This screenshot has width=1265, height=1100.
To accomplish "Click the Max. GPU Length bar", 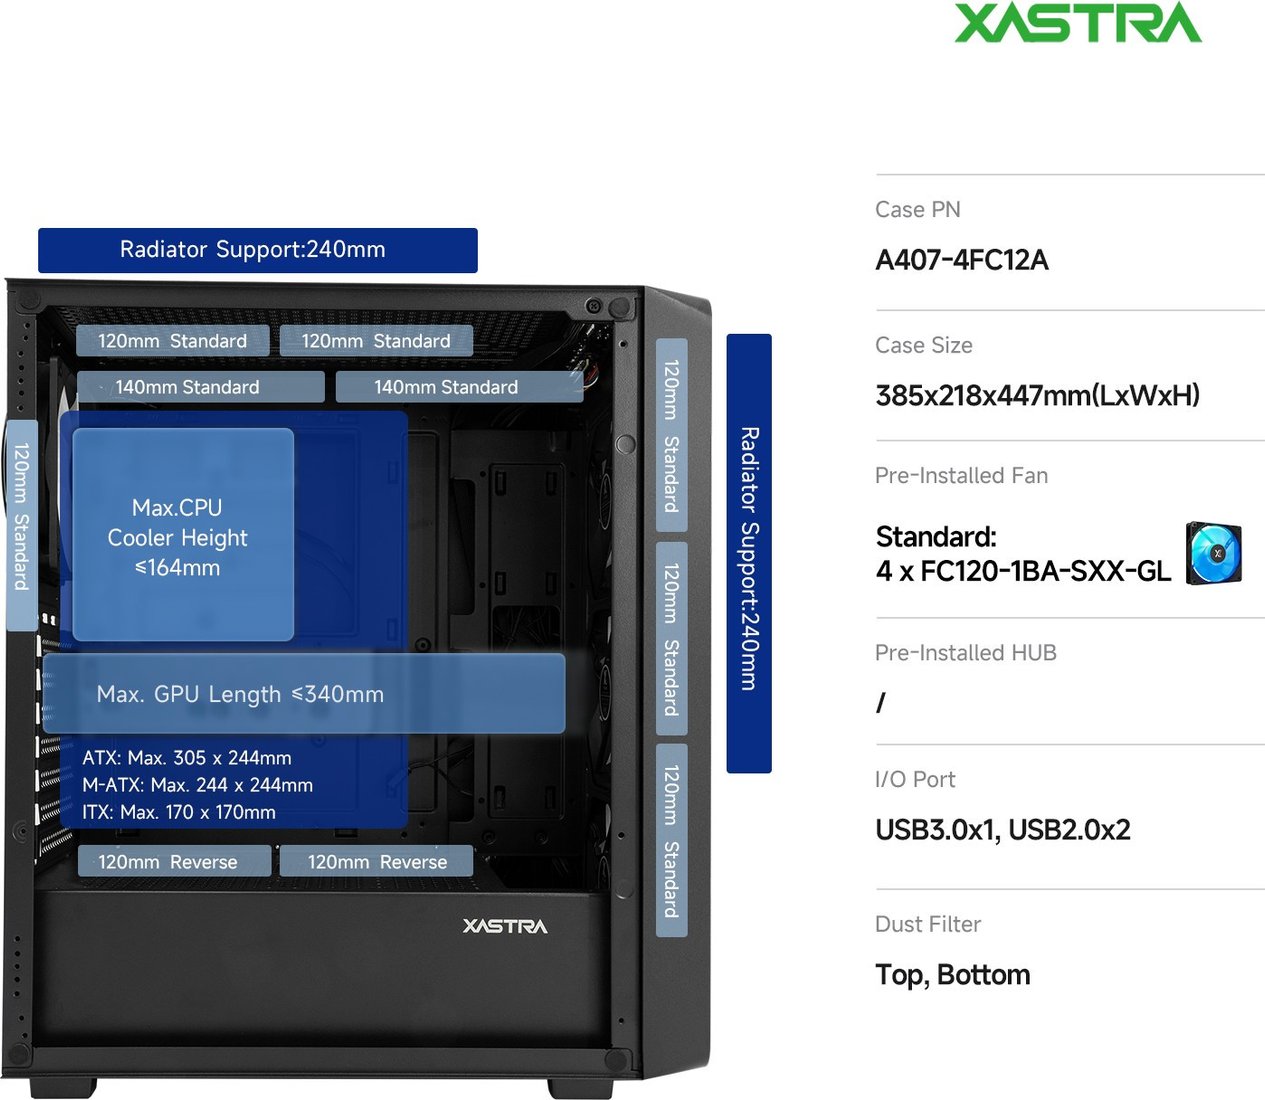I will click(304, 694).
